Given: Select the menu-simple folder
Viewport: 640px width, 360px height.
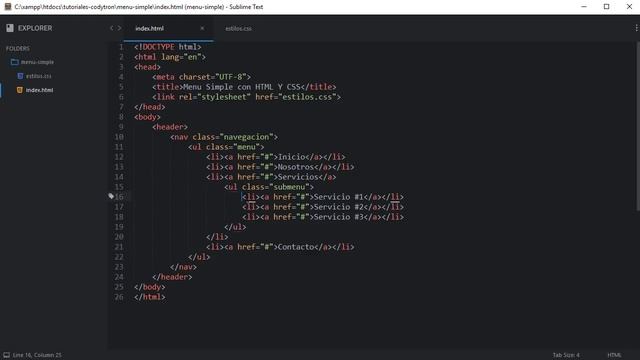Looking at the screenshot, I should 37,62.
